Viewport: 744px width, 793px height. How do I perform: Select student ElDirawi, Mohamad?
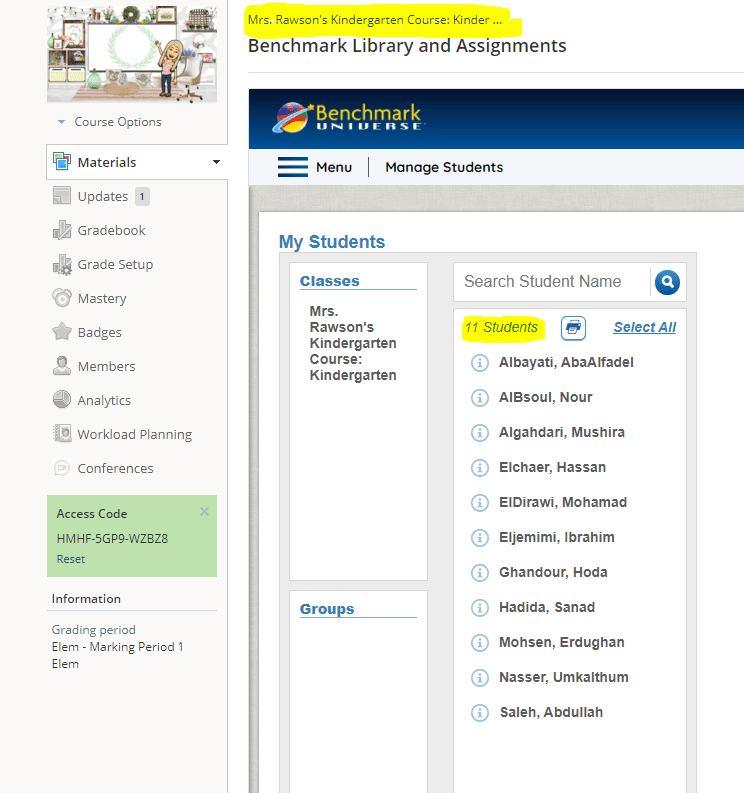coord(563,502)
